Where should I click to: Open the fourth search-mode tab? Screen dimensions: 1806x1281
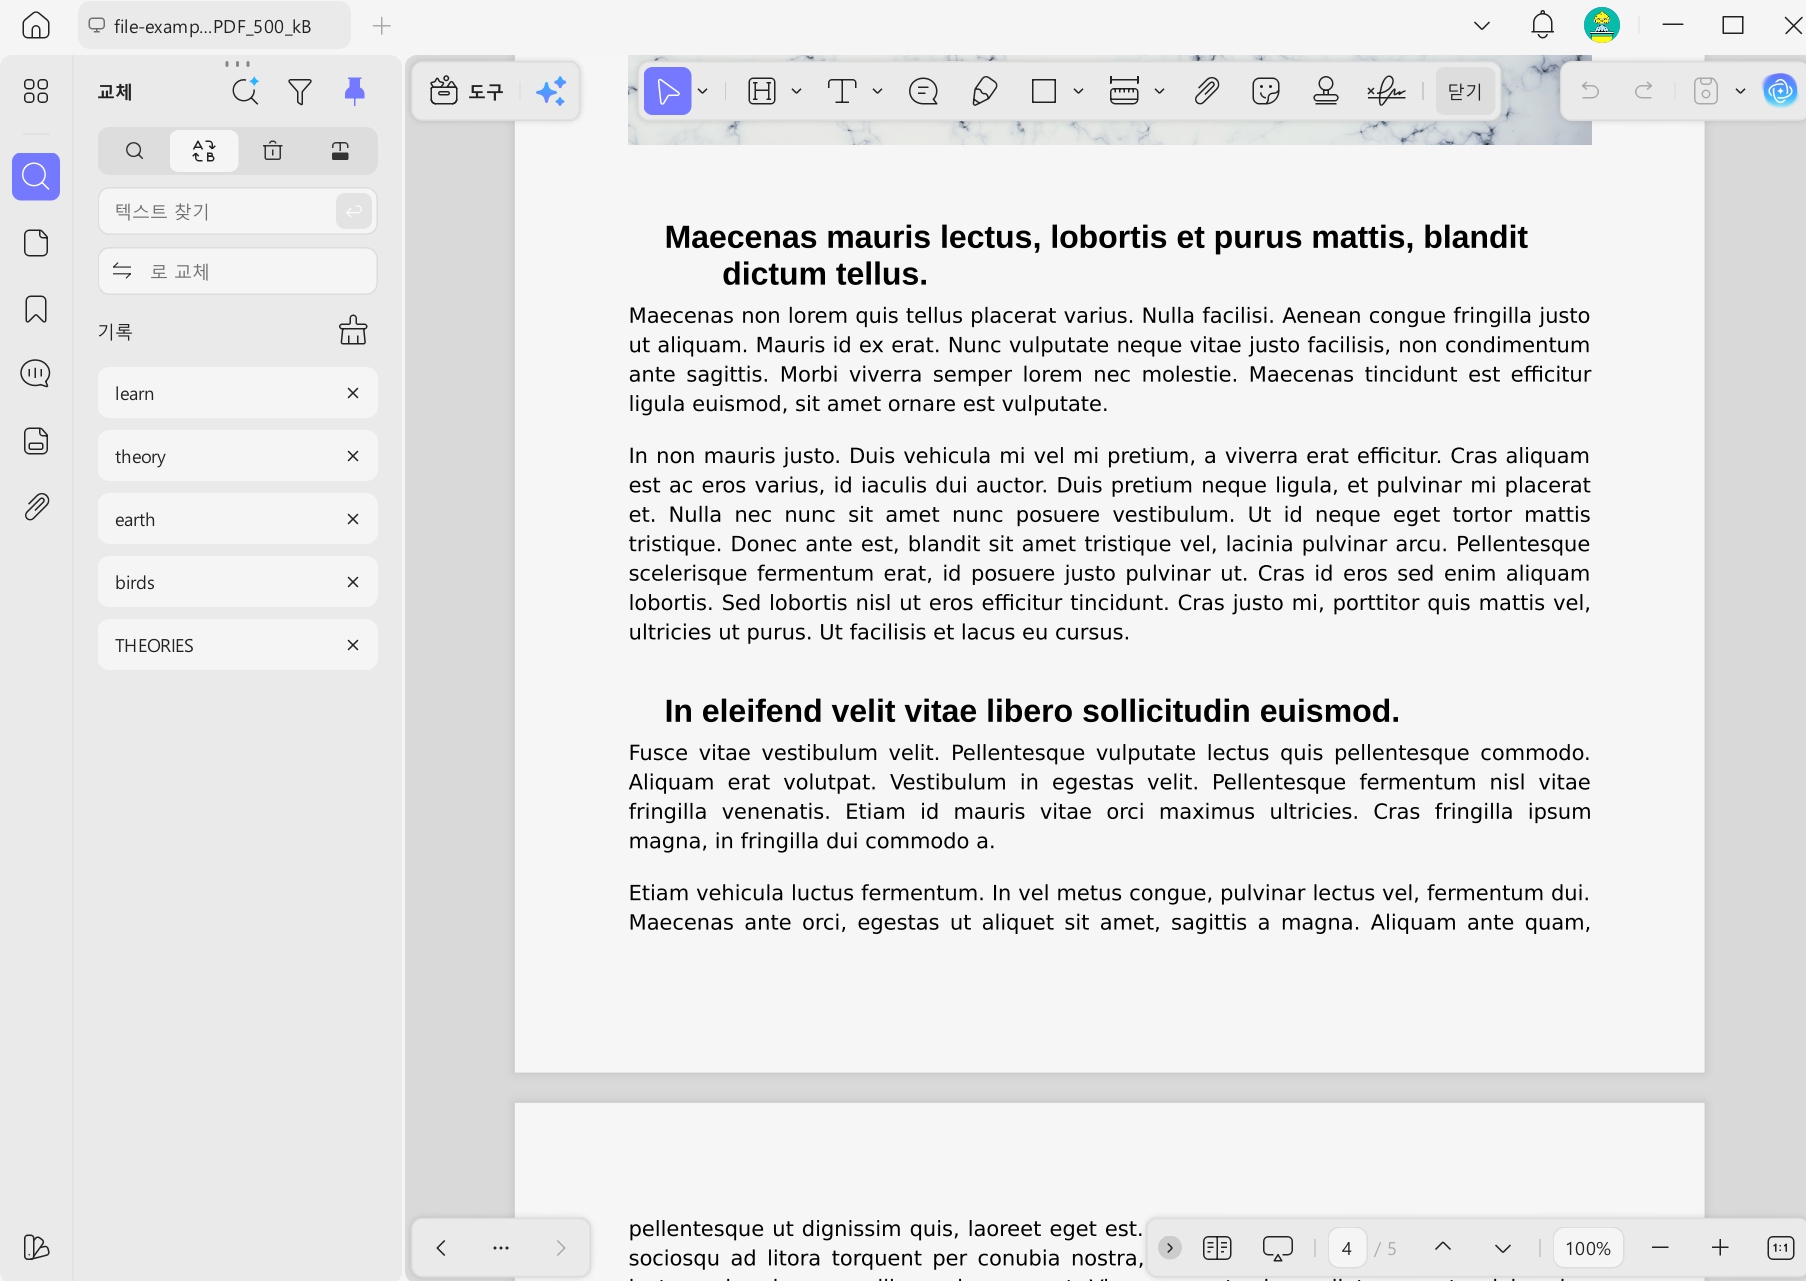[340, 151]
